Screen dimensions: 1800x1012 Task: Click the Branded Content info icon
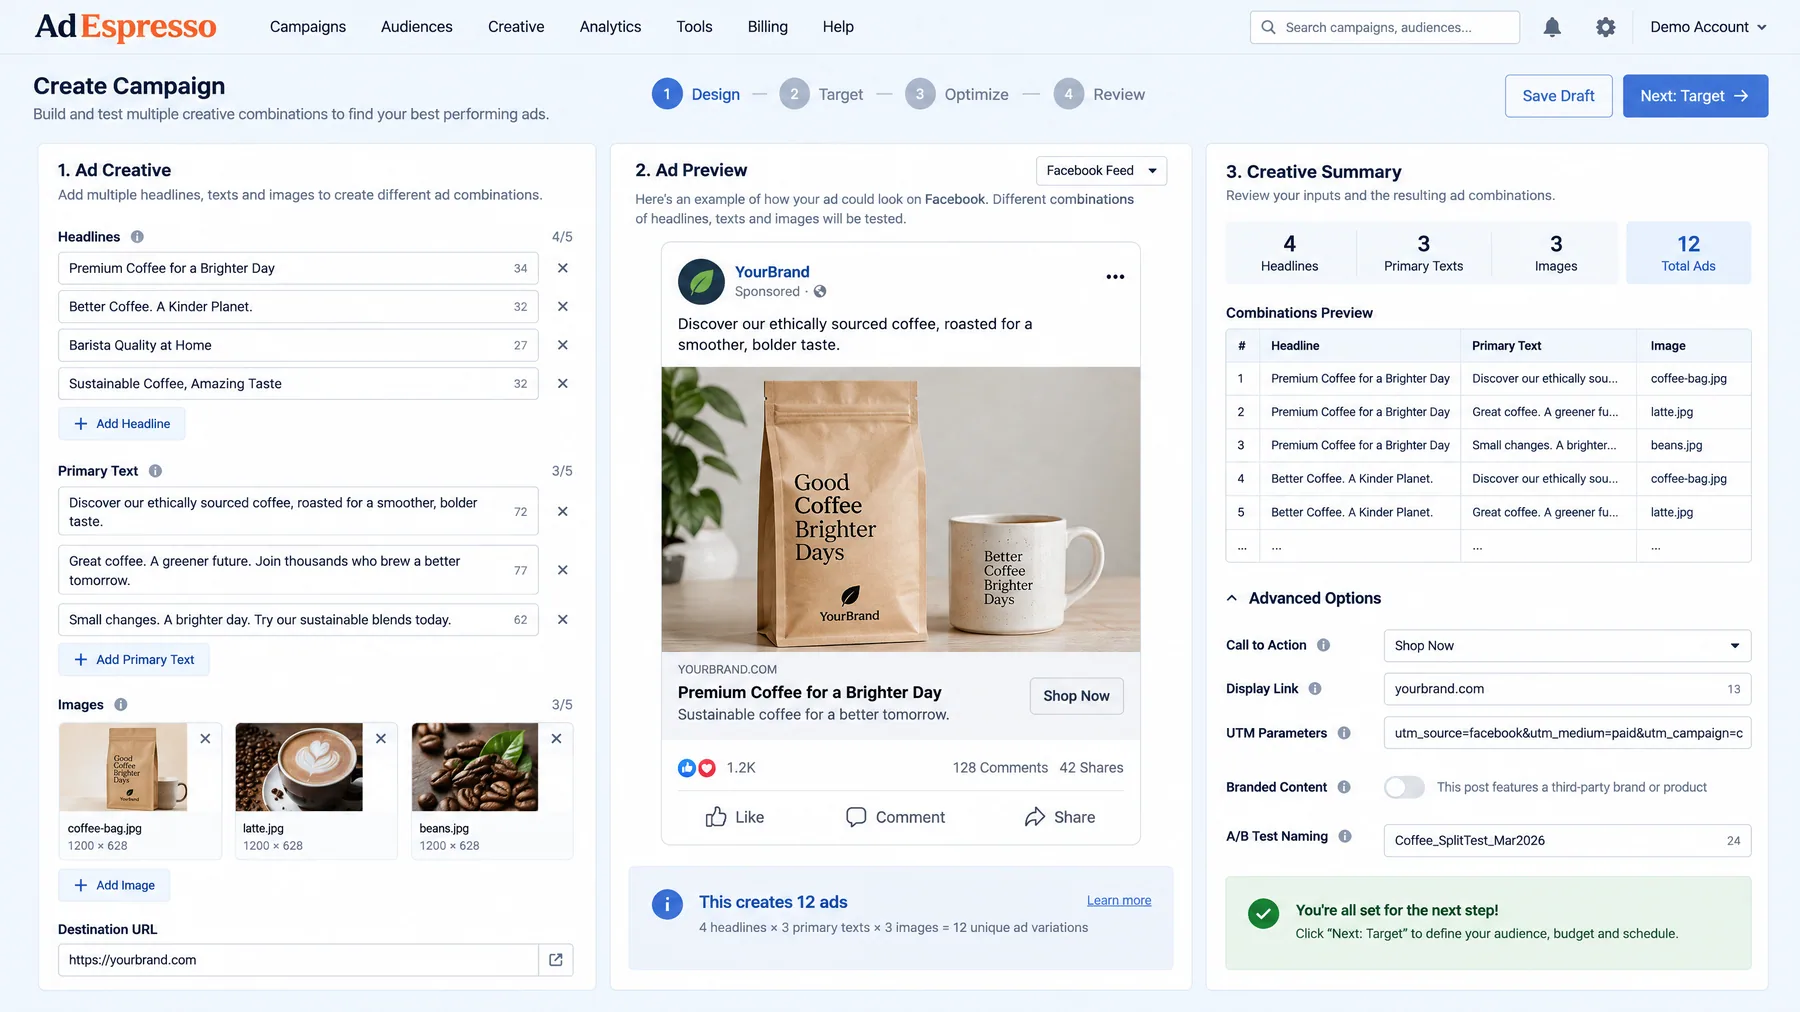point(1344,787)
